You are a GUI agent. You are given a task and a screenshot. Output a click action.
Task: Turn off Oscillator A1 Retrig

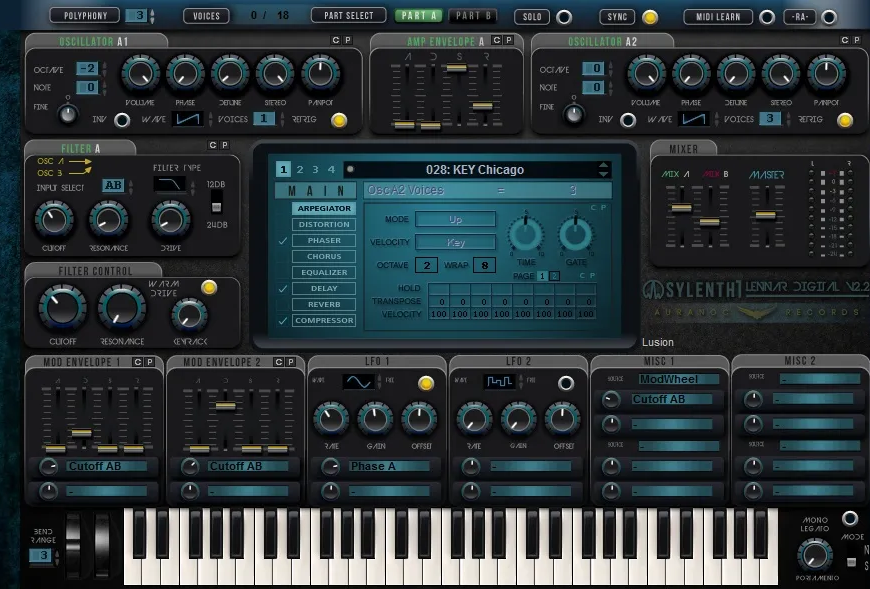[x=338, y=120]
